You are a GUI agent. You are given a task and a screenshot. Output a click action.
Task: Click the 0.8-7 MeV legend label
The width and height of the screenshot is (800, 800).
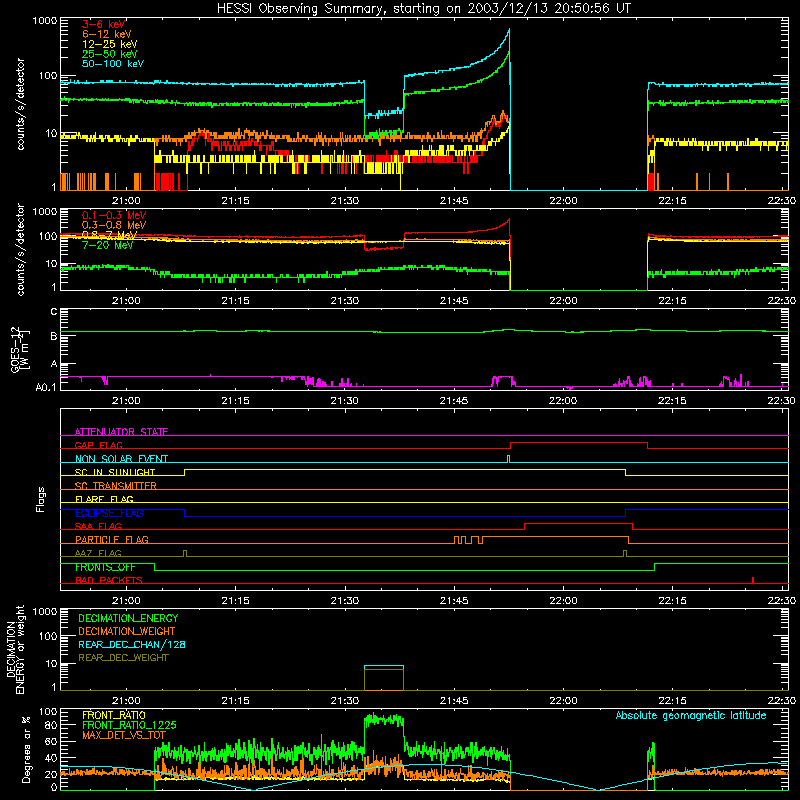pyautogui.click(x=109, y=235)
